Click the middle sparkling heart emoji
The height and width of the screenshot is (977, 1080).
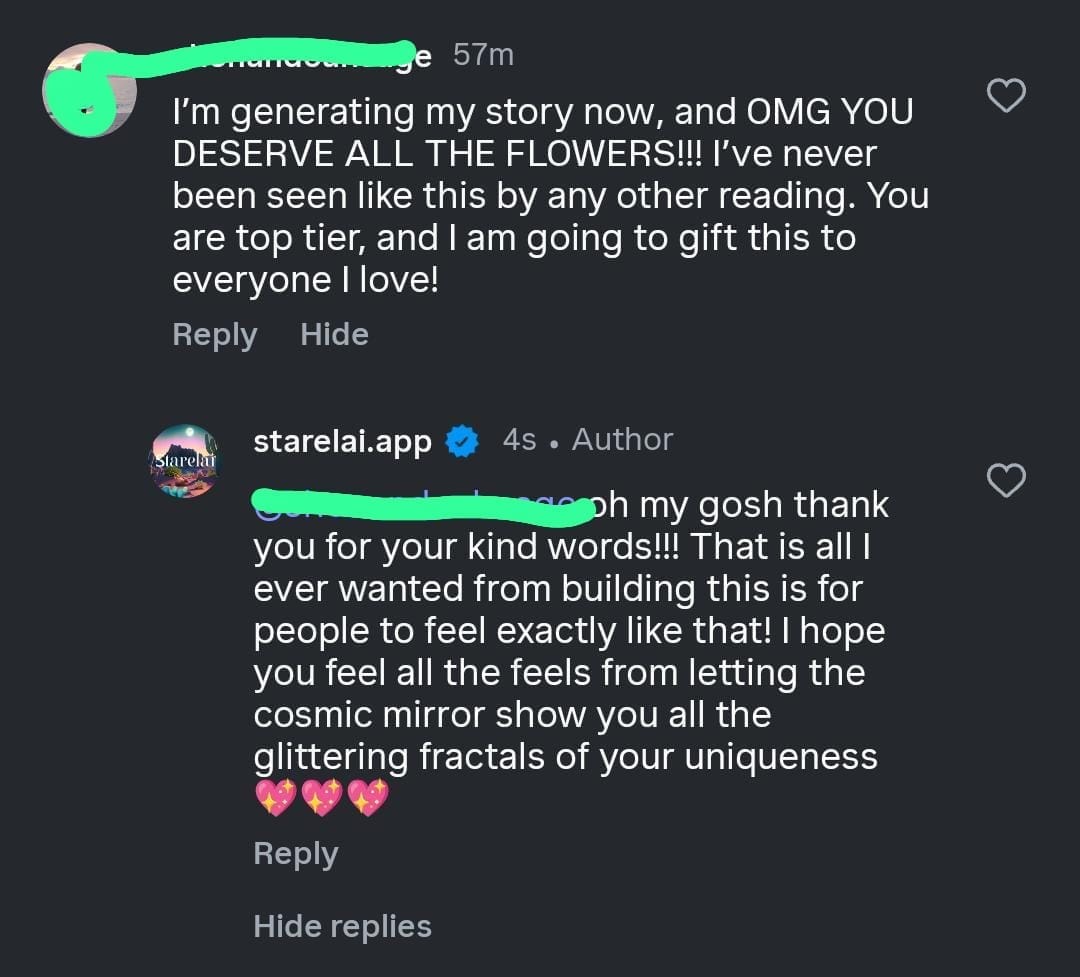[321, 799]
